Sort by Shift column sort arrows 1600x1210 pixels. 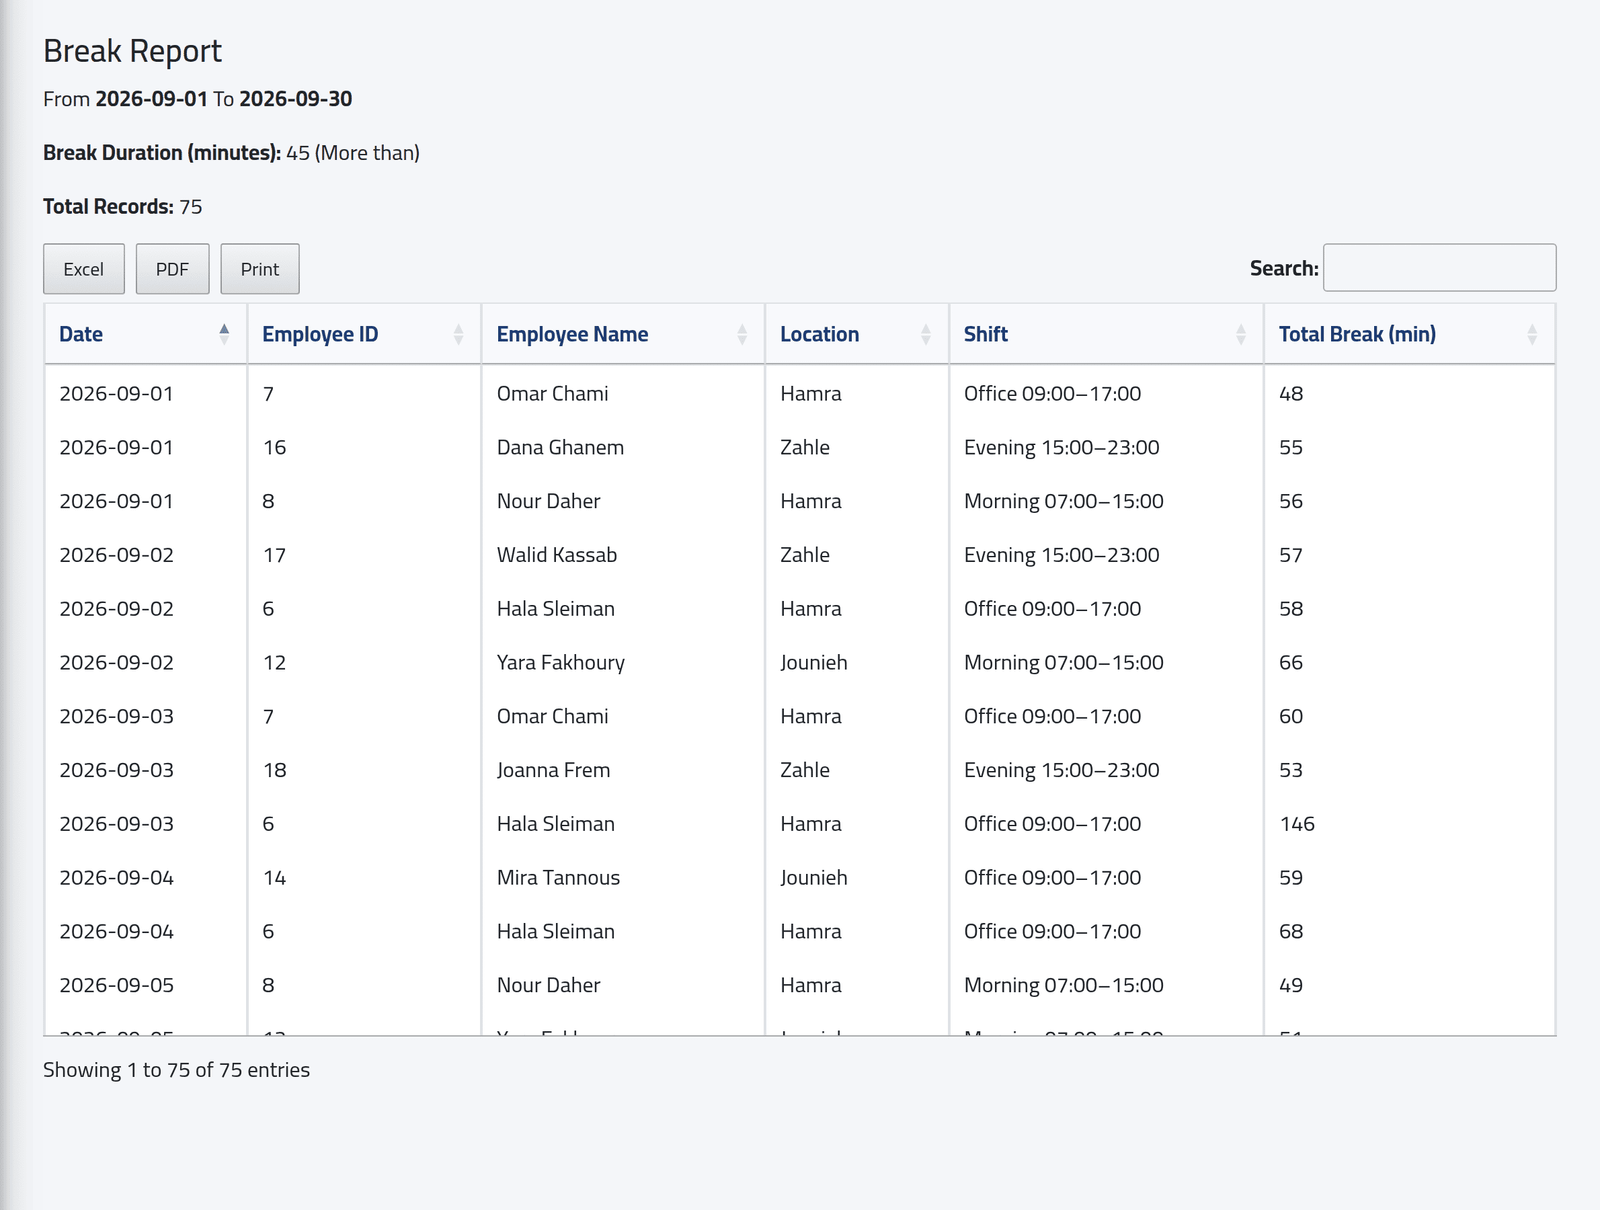[1241, 334]
